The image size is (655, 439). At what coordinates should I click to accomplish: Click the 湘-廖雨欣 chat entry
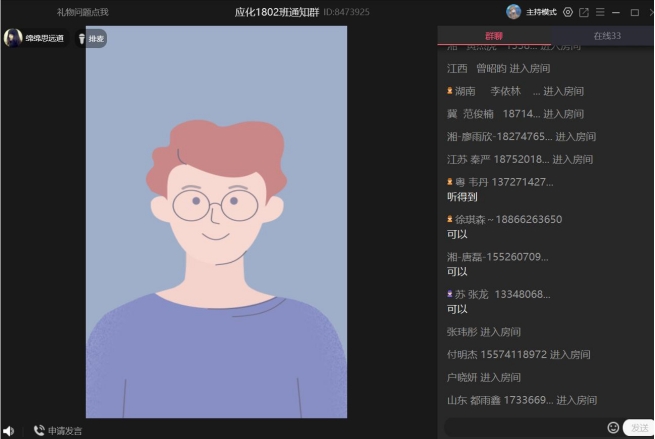[x=521, y=137]
